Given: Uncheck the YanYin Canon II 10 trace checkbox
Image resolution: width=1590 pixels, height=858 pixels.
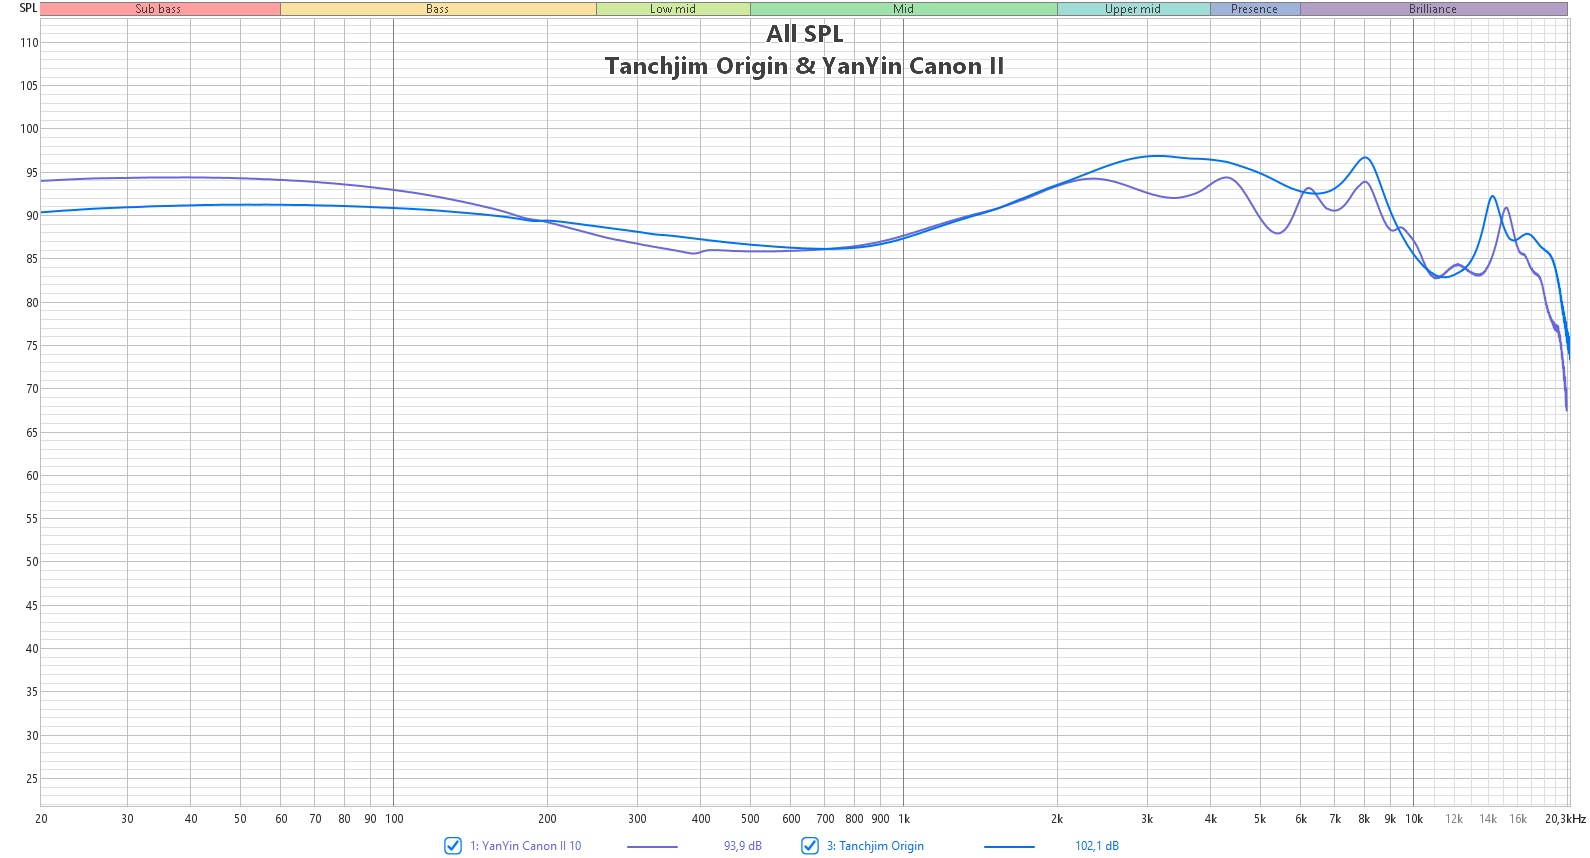Looking at the screenshot, I should pyautogui.click(x=453, y=845).
